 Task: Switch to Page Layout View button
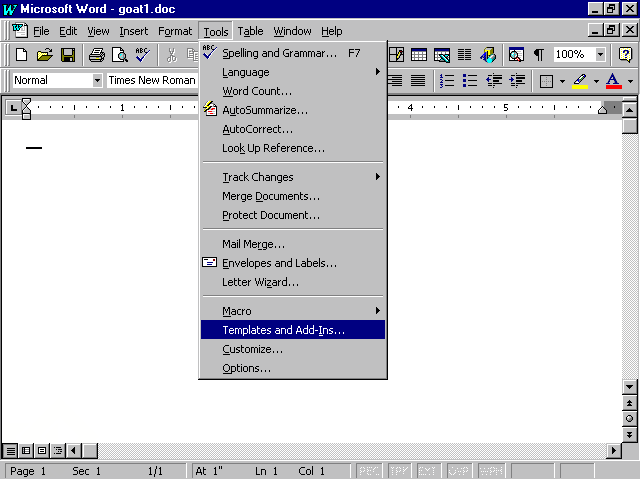coord(42,451)
